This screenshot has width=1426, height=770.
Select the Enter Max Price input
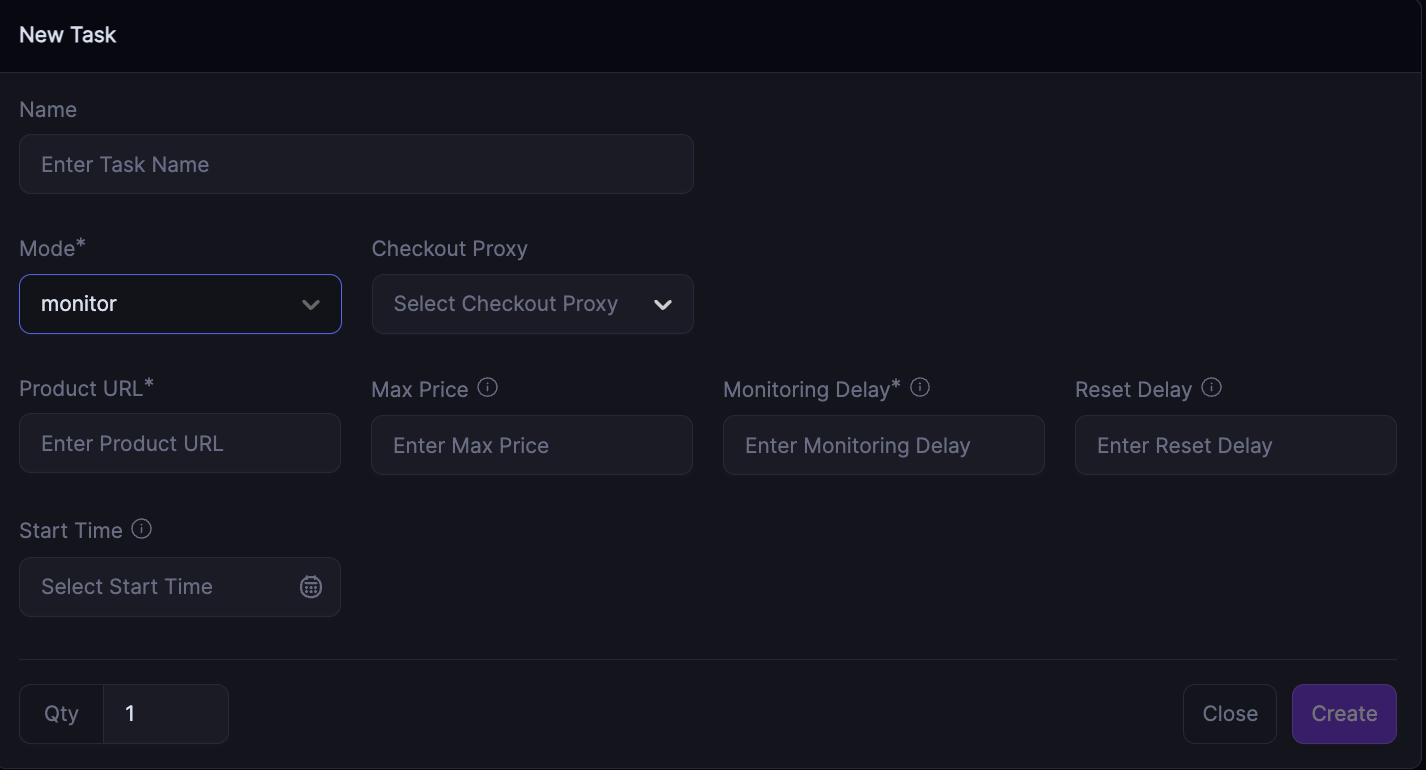532,446
